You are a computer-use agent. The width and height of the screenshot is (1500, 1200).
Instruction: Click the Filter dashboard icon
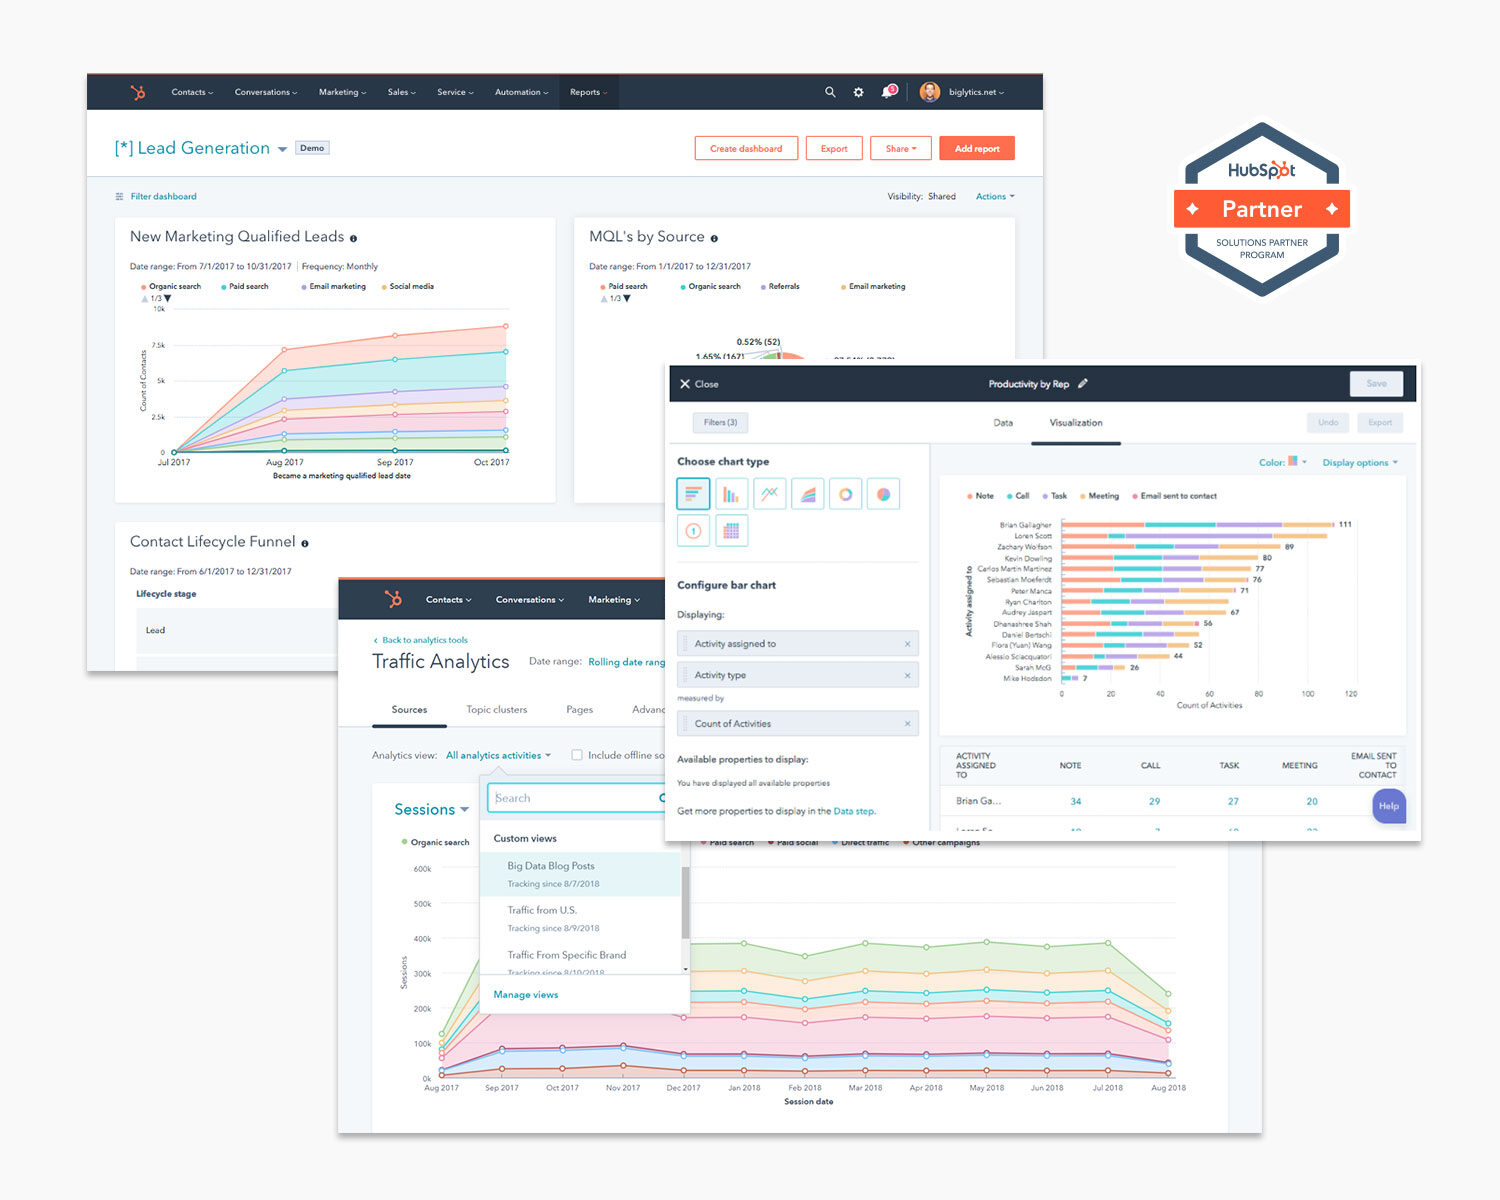[120, 196]
